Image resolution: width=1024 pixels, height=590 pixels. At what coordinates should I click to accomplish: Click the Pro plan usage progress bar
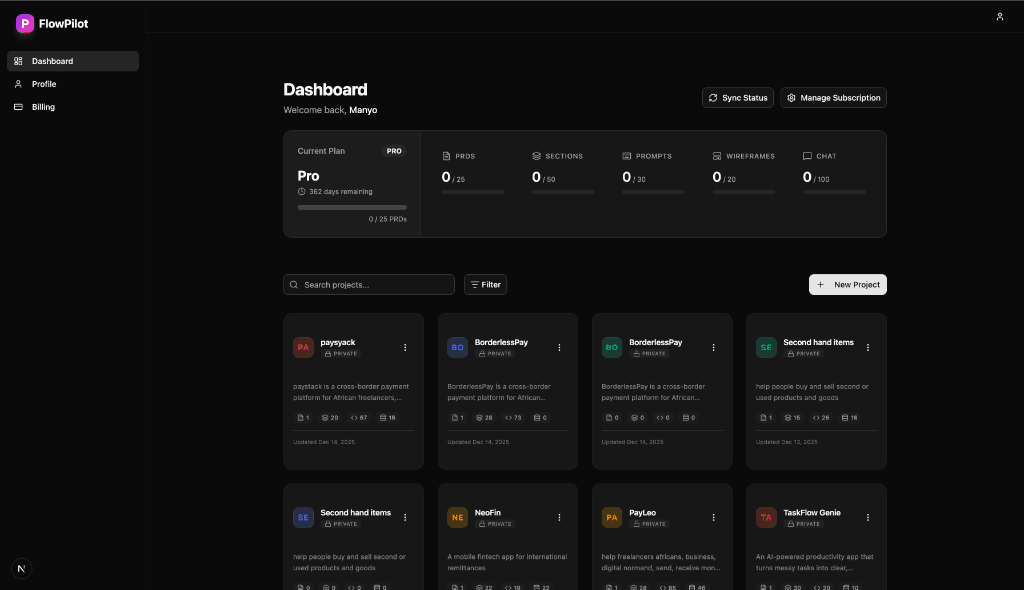(352, 206)
